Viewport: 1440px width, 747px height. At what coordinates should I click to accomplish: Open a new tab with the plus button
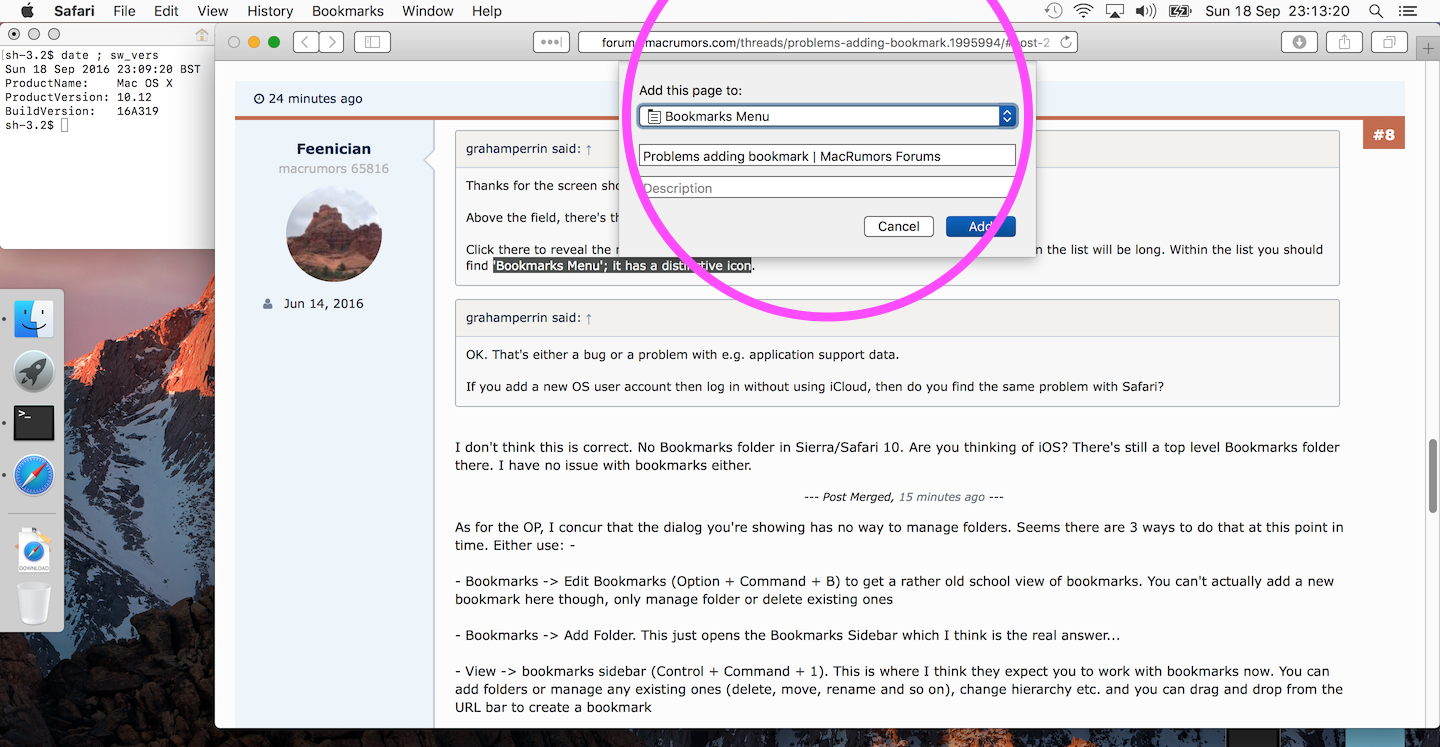coord(1428,48)
